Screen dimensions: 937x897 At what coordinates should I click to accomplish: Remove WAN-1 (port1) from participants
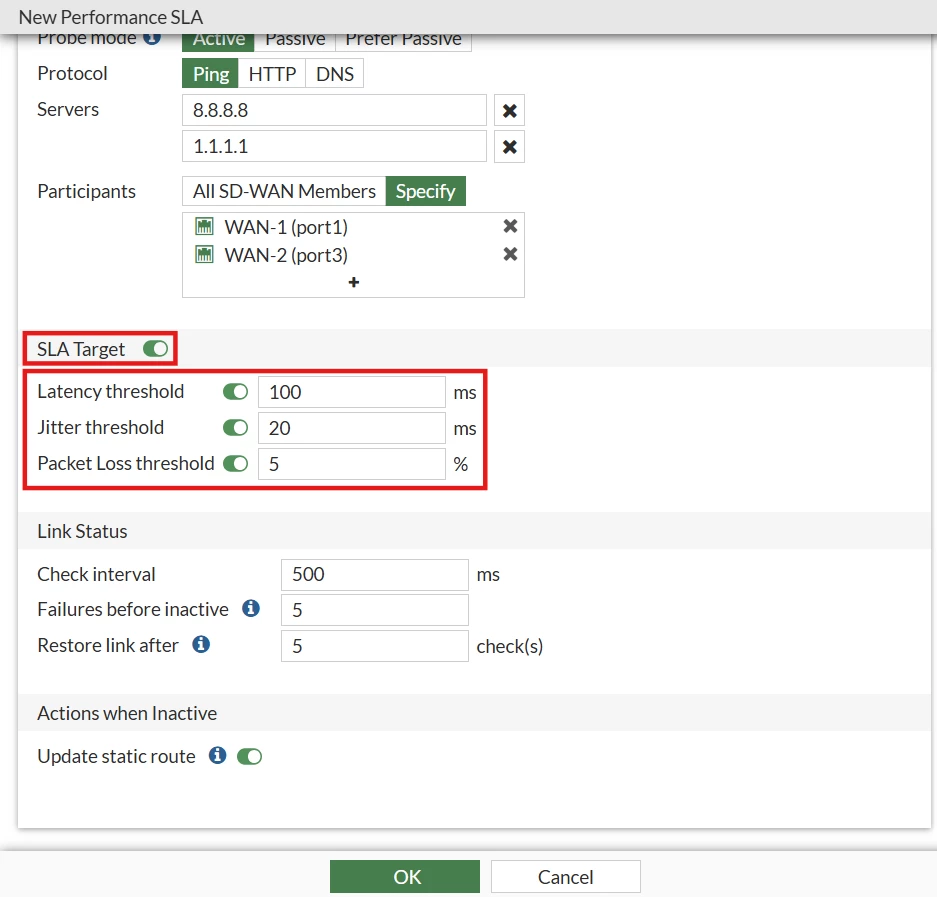pos(510,226)
